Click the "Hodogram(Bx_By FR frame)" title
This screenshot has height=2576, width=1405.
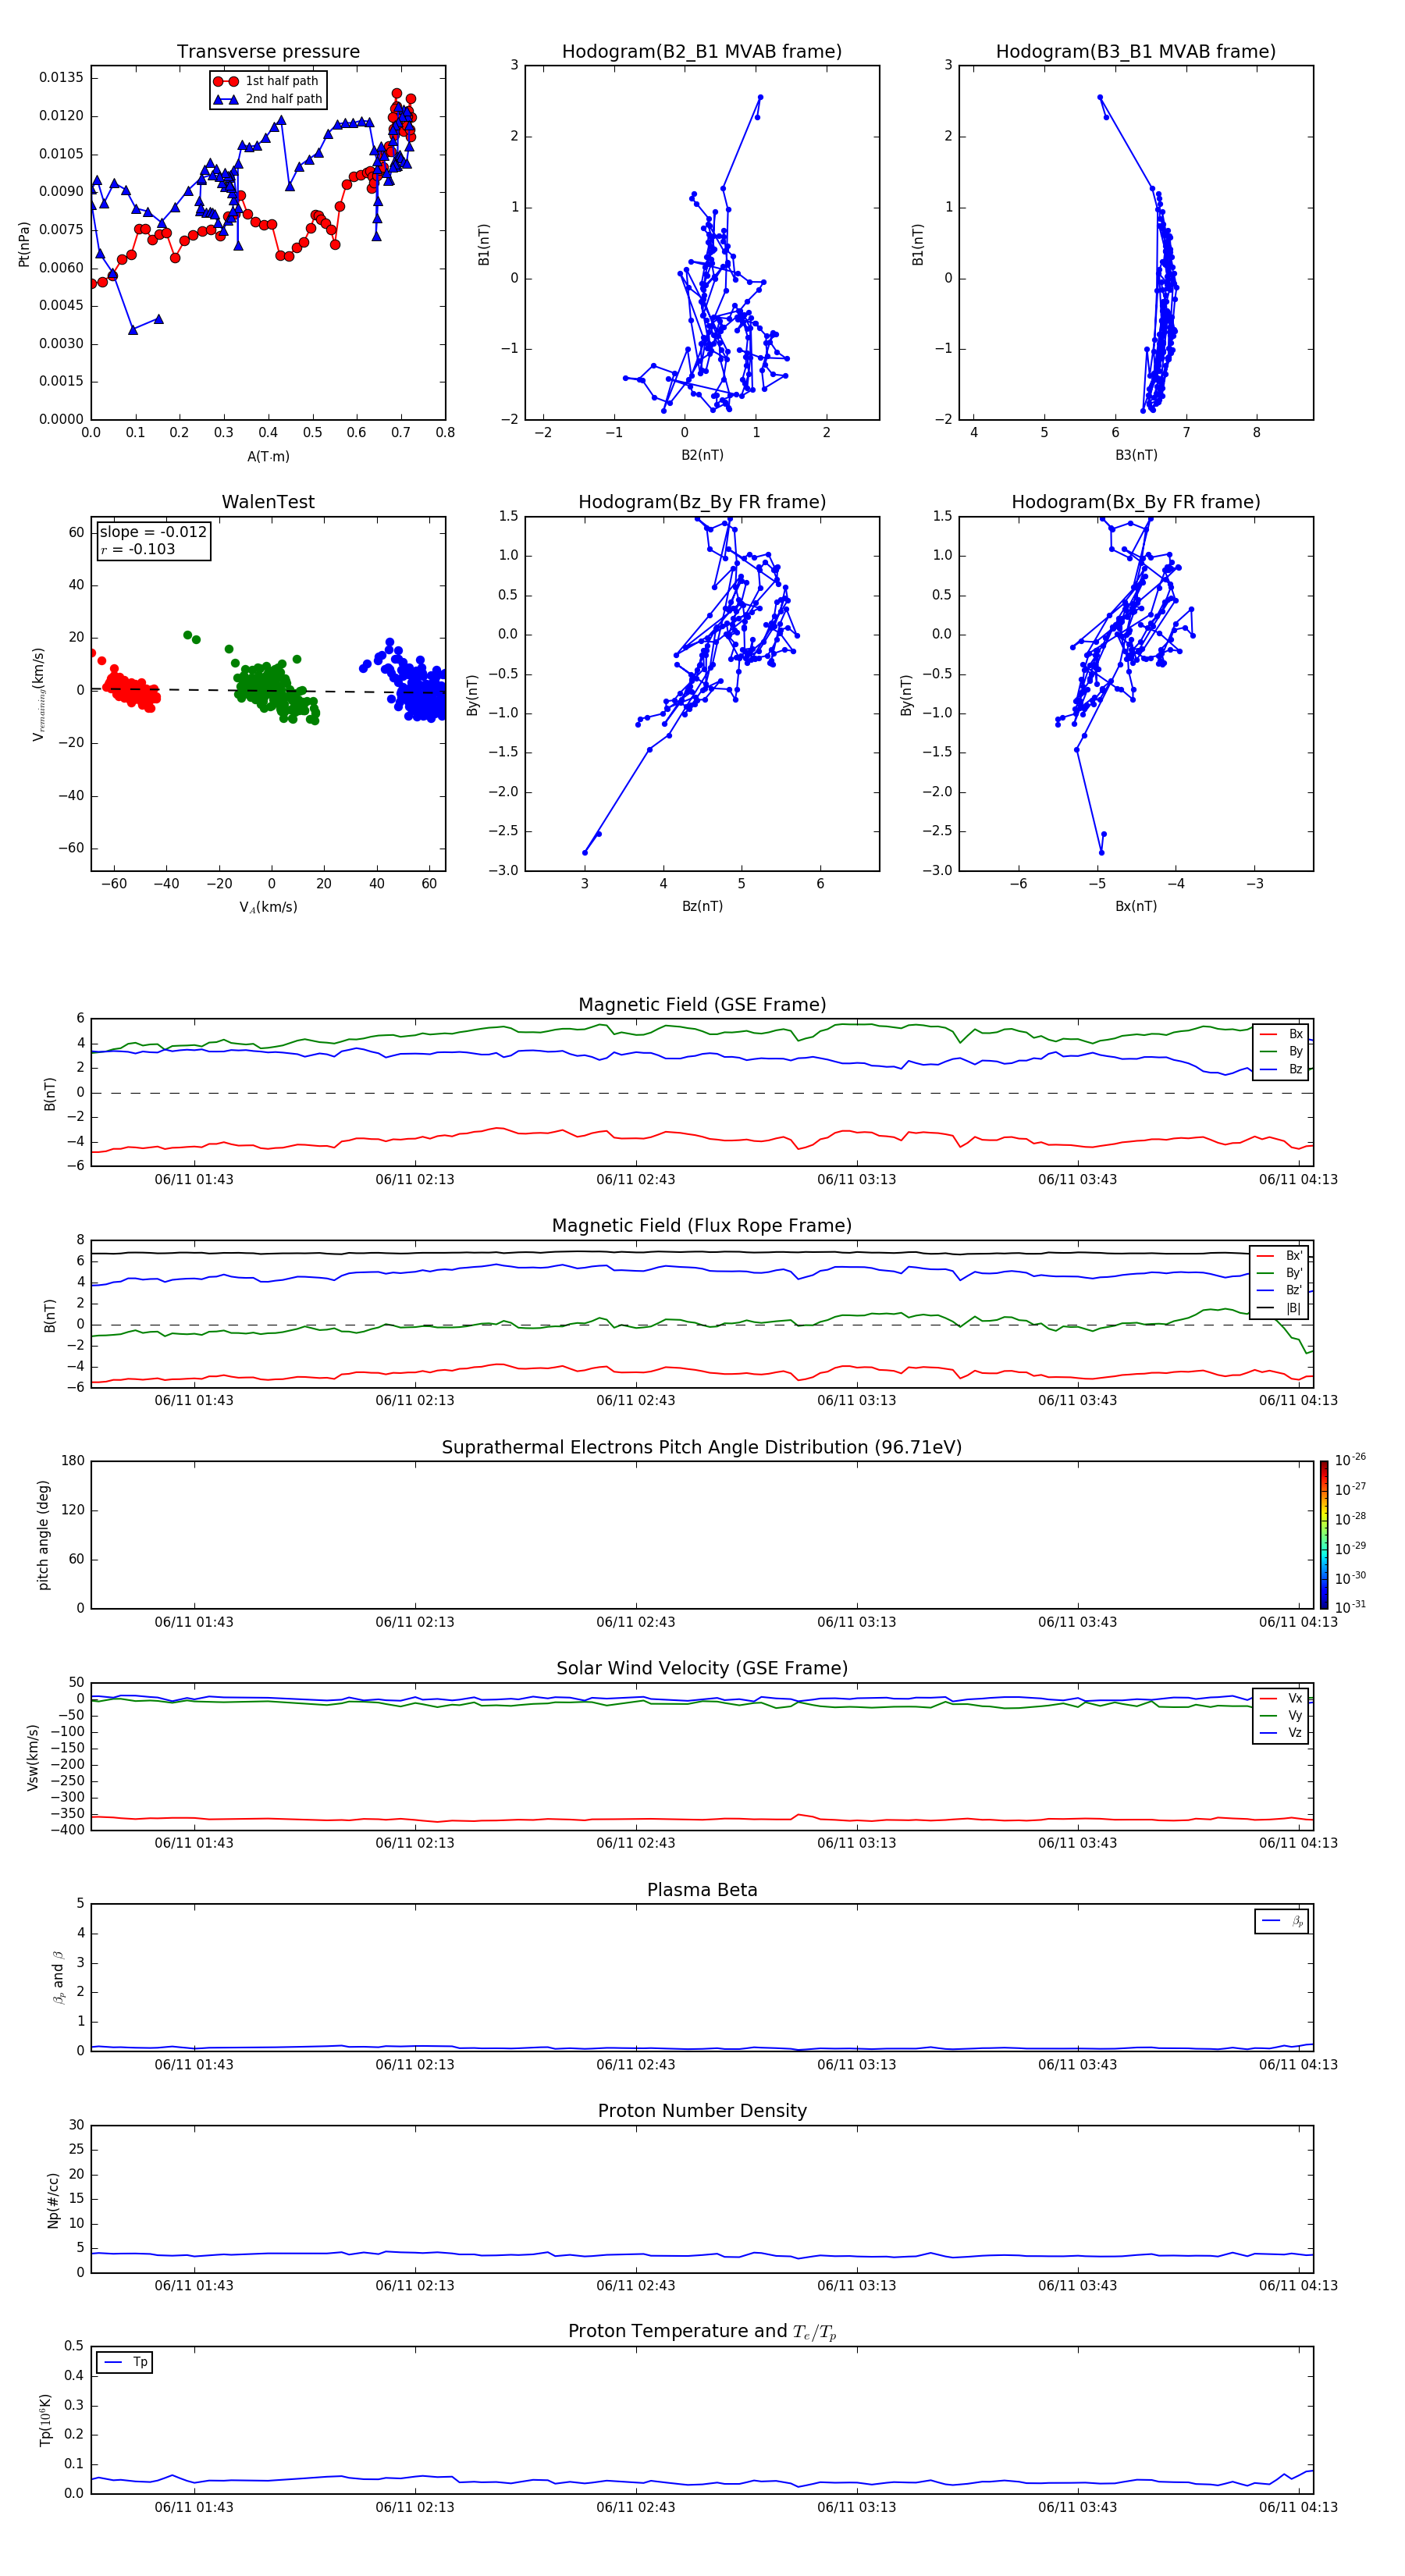click(x=1136, y=502)
